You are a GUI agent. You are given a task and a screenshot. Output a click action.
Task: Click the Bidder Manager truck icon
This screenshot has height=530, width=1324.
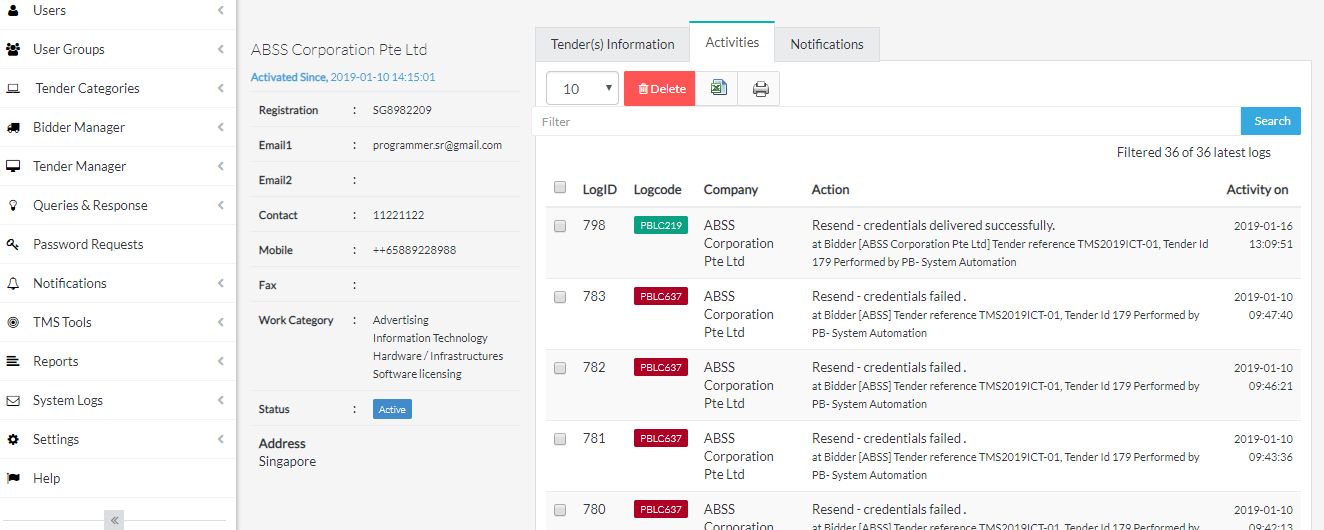tap(13, 128)
